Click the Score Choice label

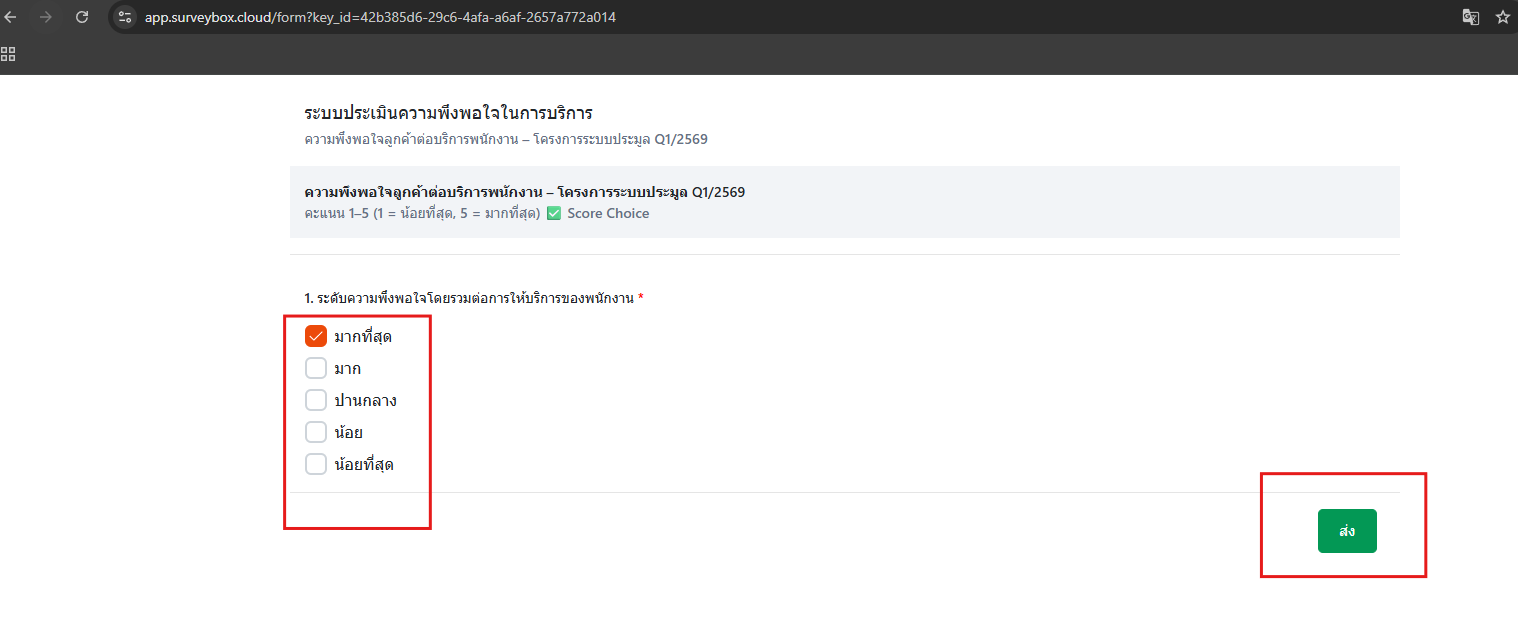click(x=608, y=213)
